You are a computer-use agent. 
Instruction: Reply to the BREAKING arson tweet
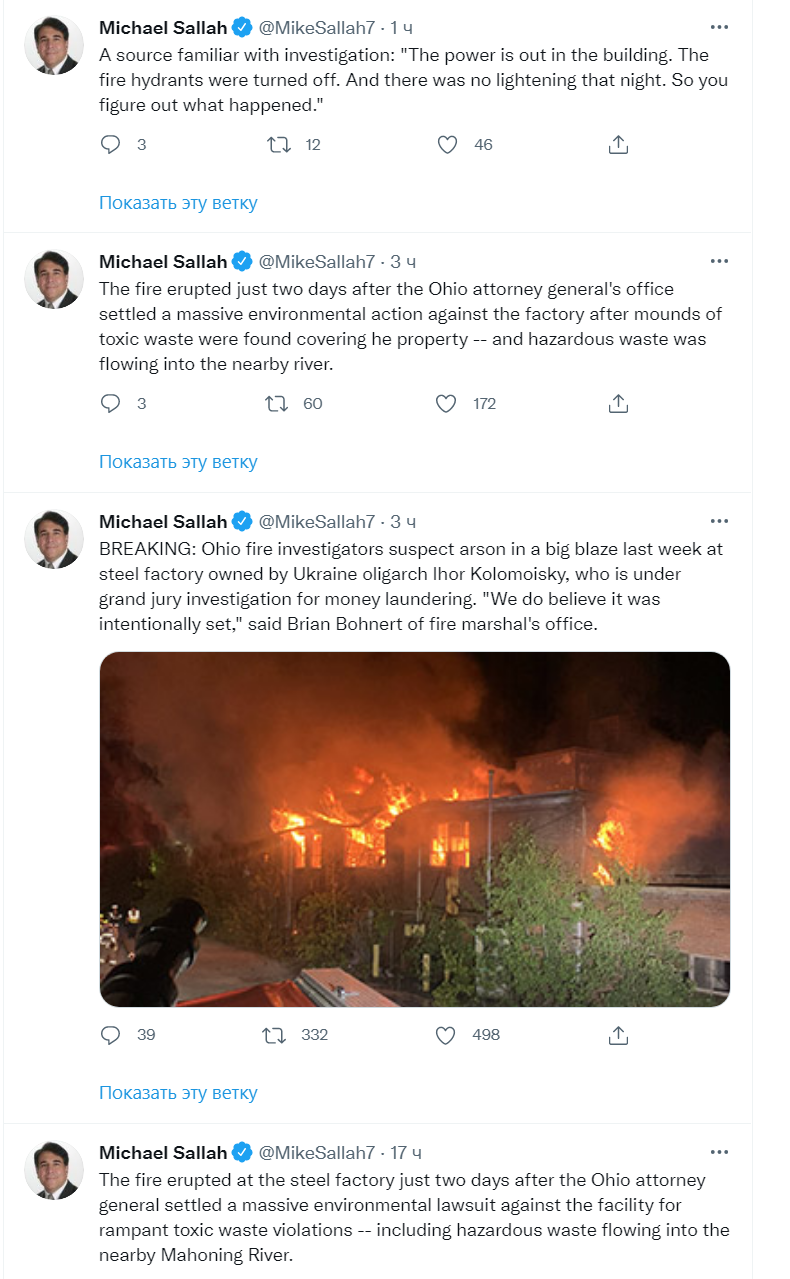point(111,1035)
